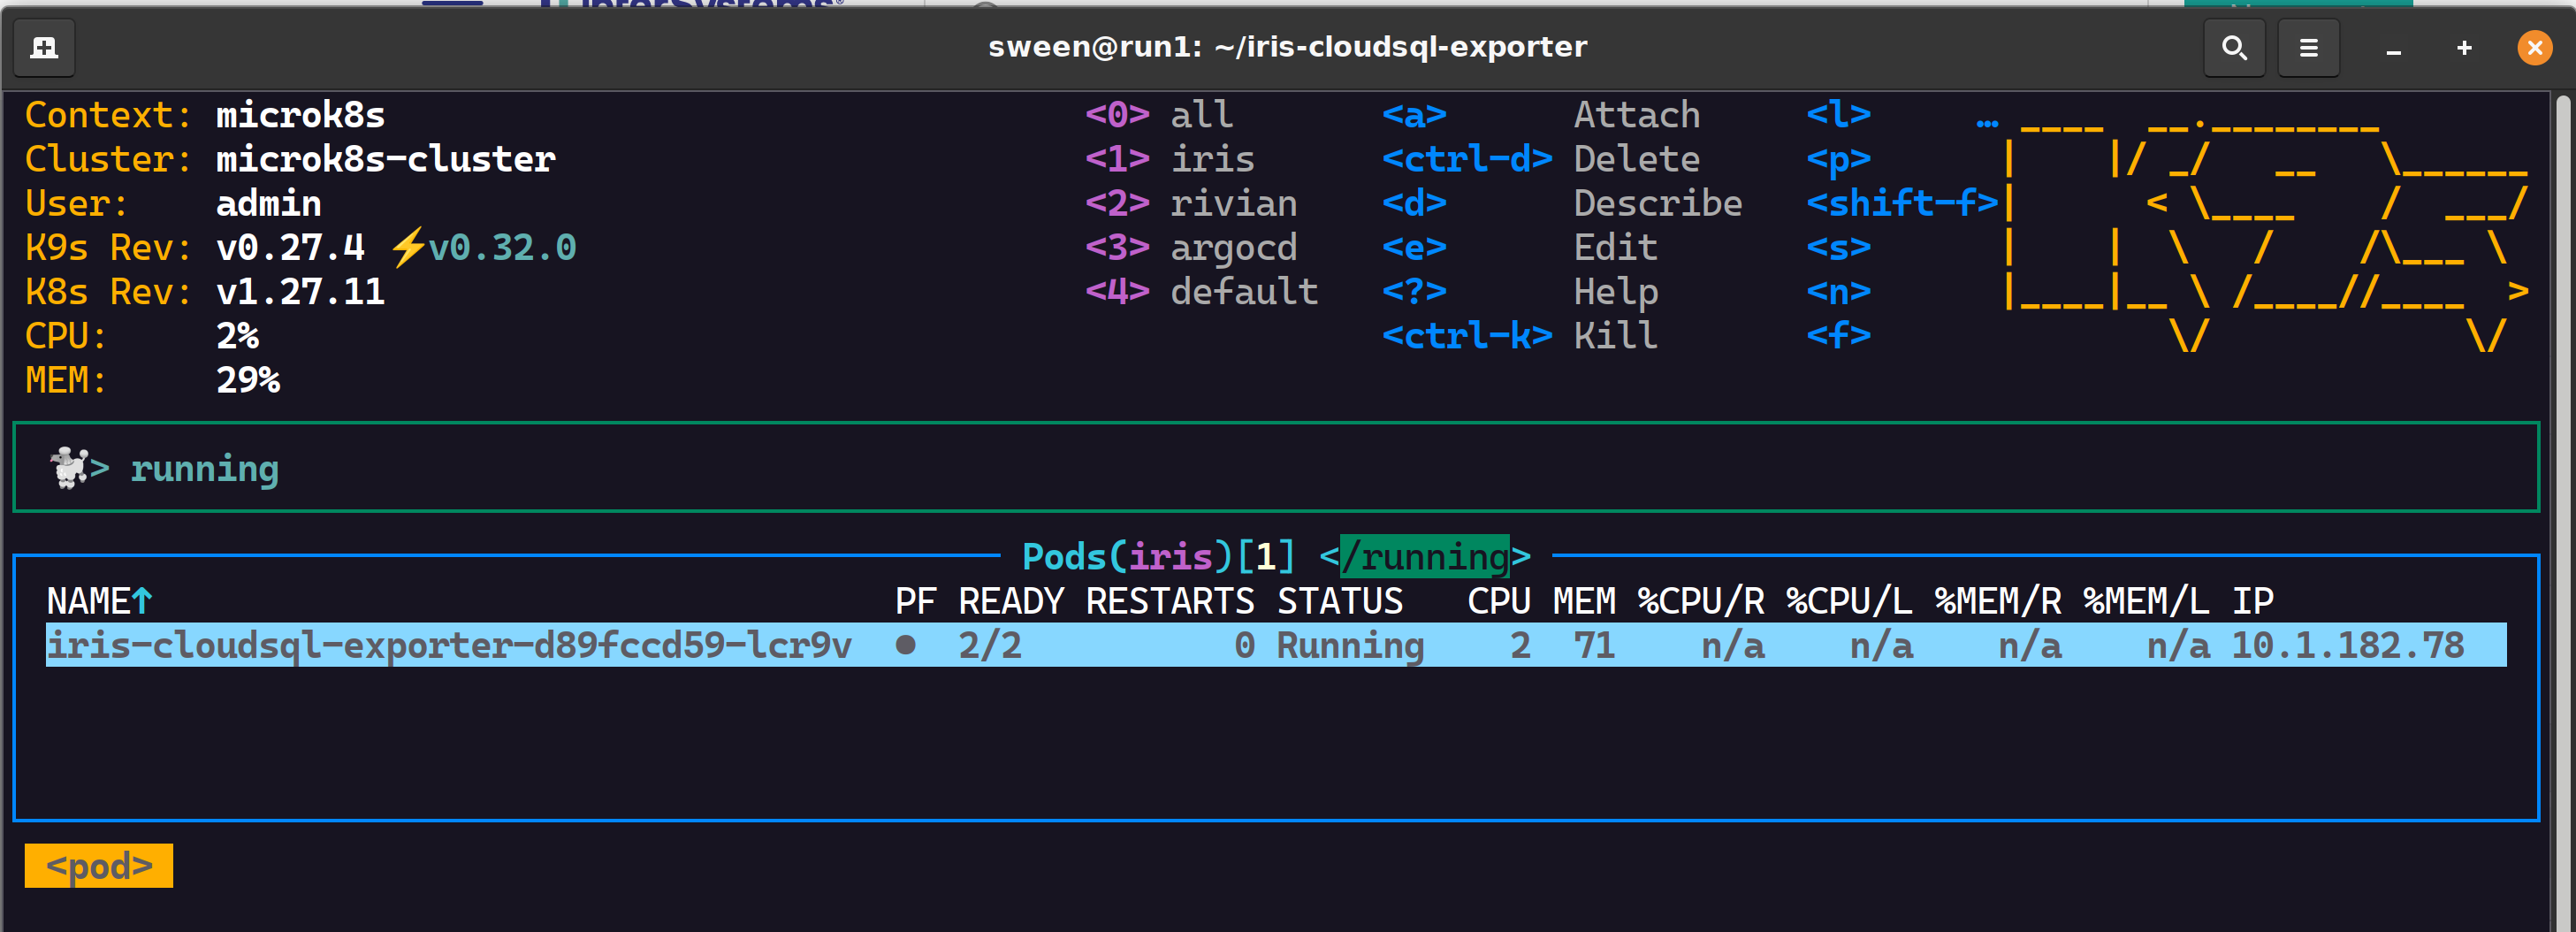This screenshot has width=2576, height=932.
Task: Click the STATUS column header
Action: [x=1339, y=601]
